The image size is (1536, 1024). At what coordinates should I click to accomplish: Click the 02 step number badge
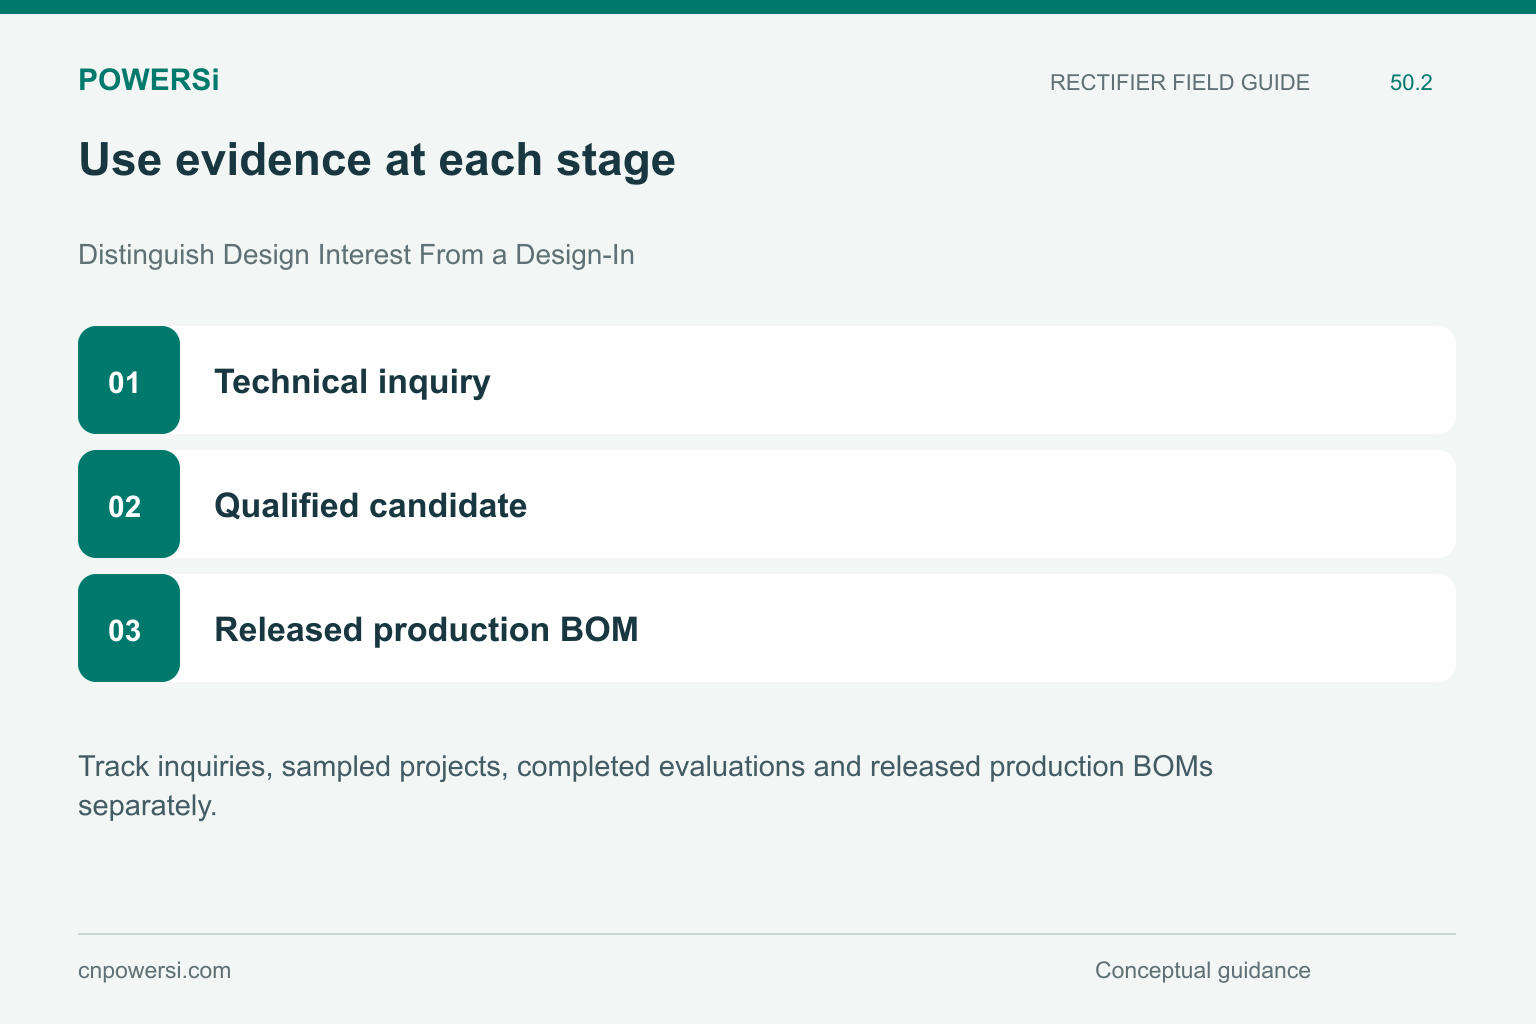click(129, 504)
